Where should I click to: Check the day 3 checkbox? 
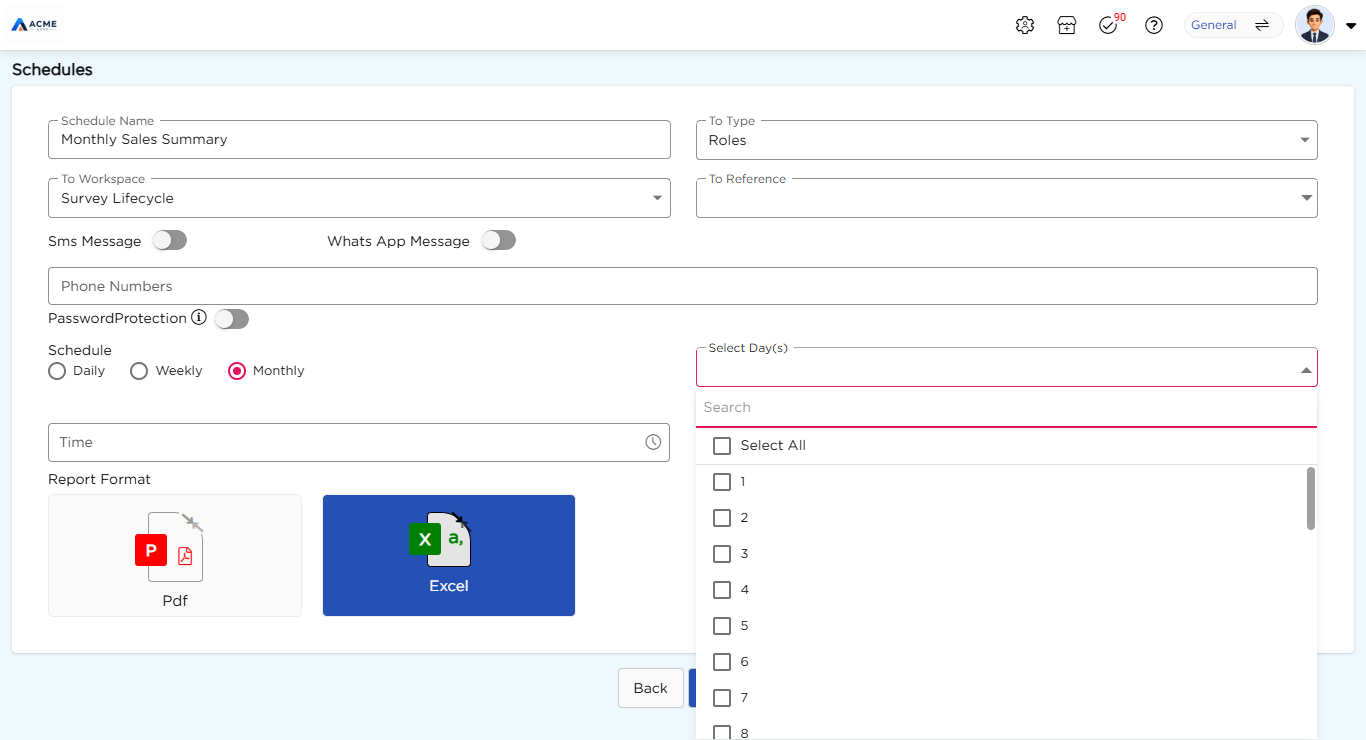tap(722, 554)
